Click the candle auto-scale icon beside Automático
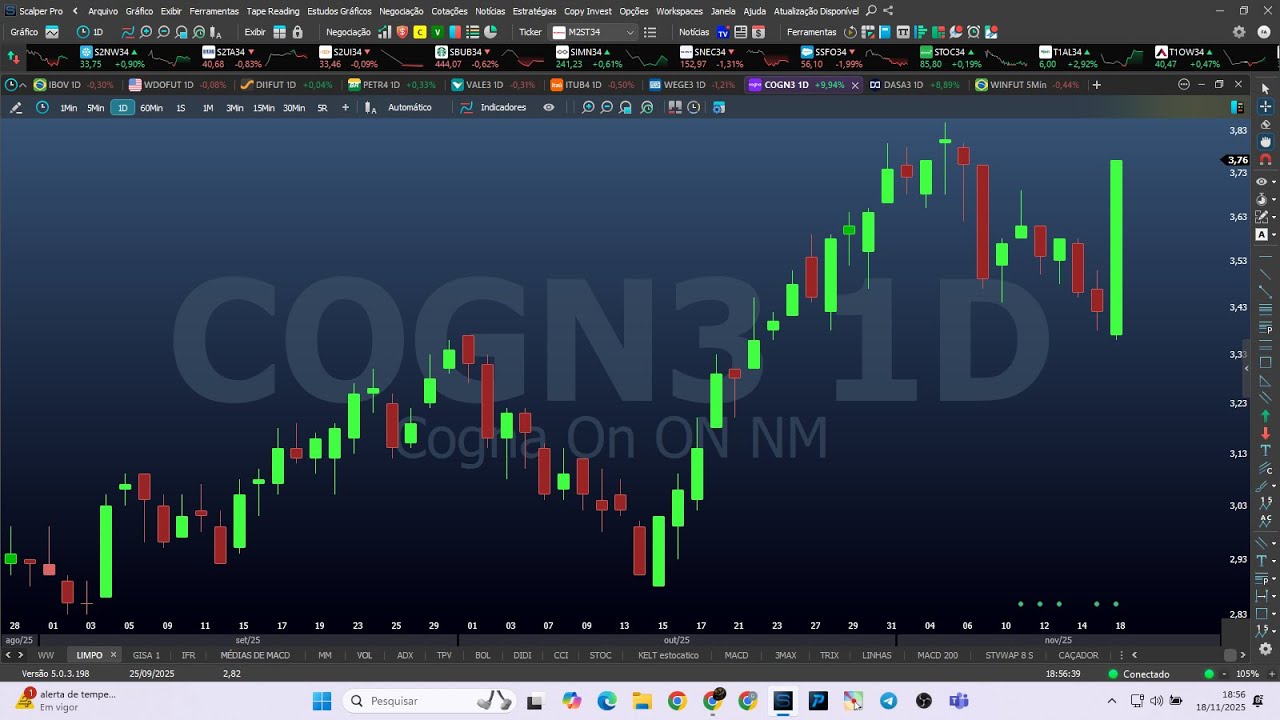Image resolution: width=1280 pixels, height=720 pixels. coord(370,107)
